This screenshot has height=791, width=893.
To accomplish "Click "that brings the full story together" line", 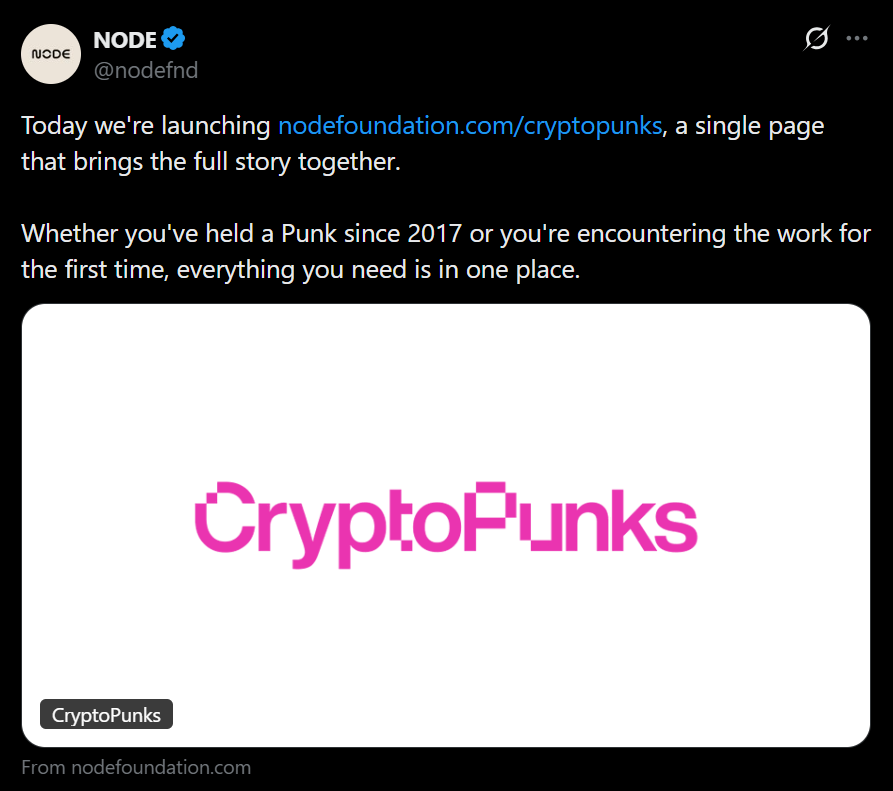I will [x=210, y=162].
